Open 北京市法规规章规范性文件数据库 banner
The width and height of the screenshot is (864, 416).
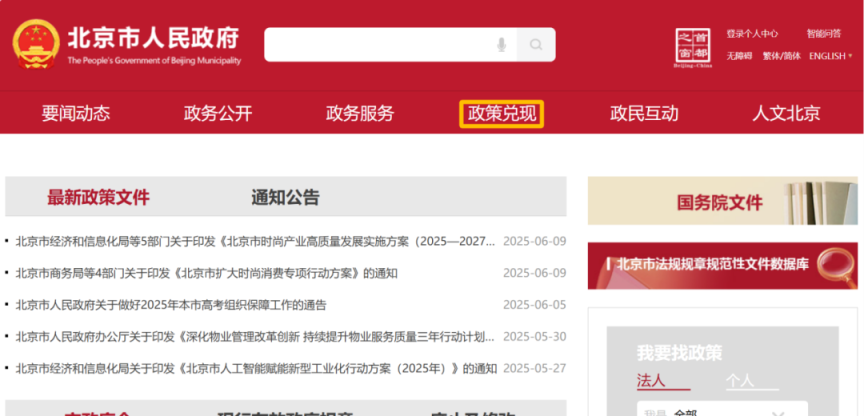(722, 265)
